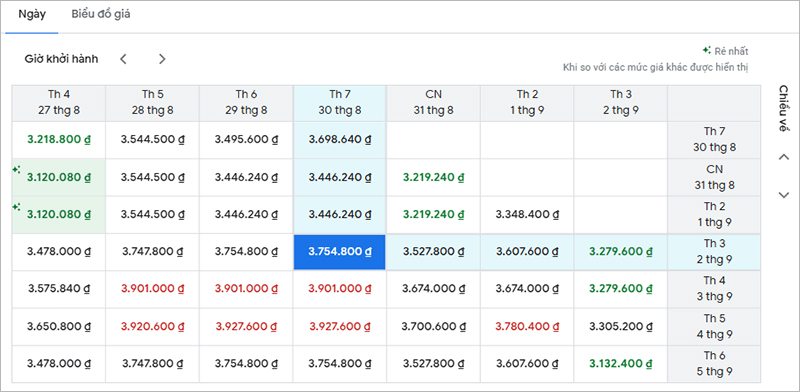
Task: Show later return dates down chevron
Action: [x=784, y=194]
